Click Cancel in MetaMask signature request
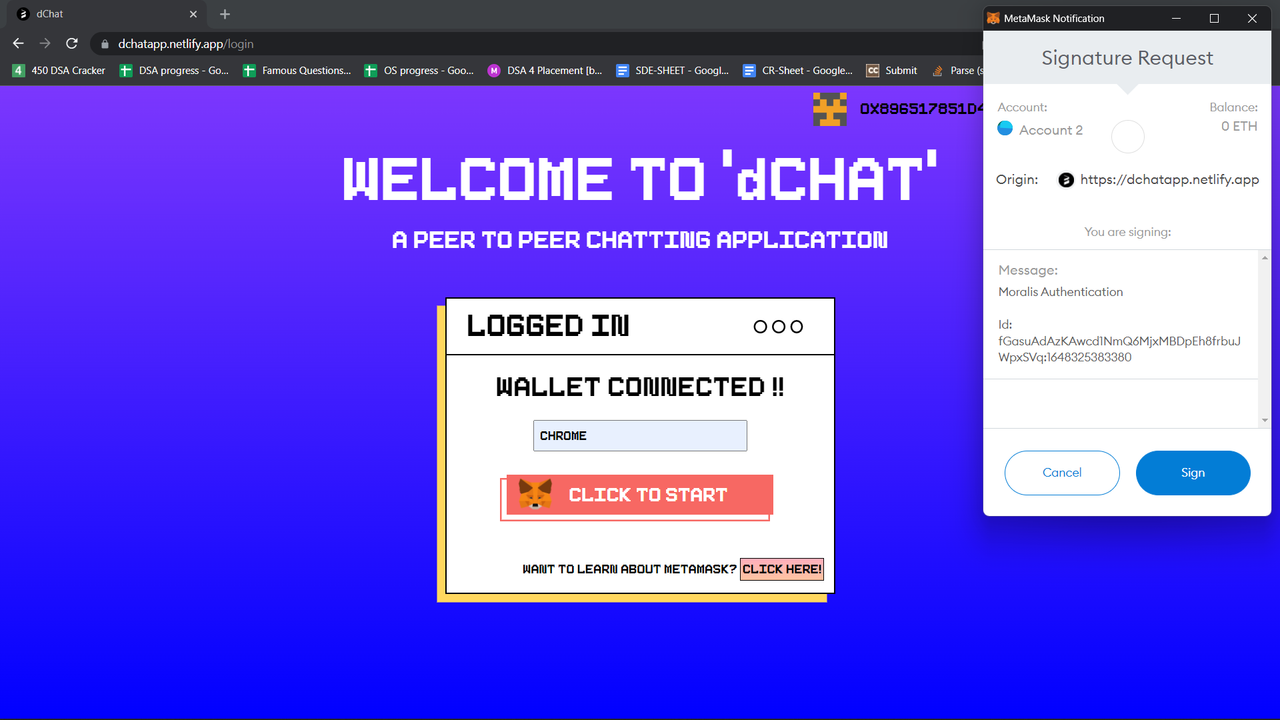Image resolution: width=1280 pixels, height=720 pixels. (x=1062, y=473)
